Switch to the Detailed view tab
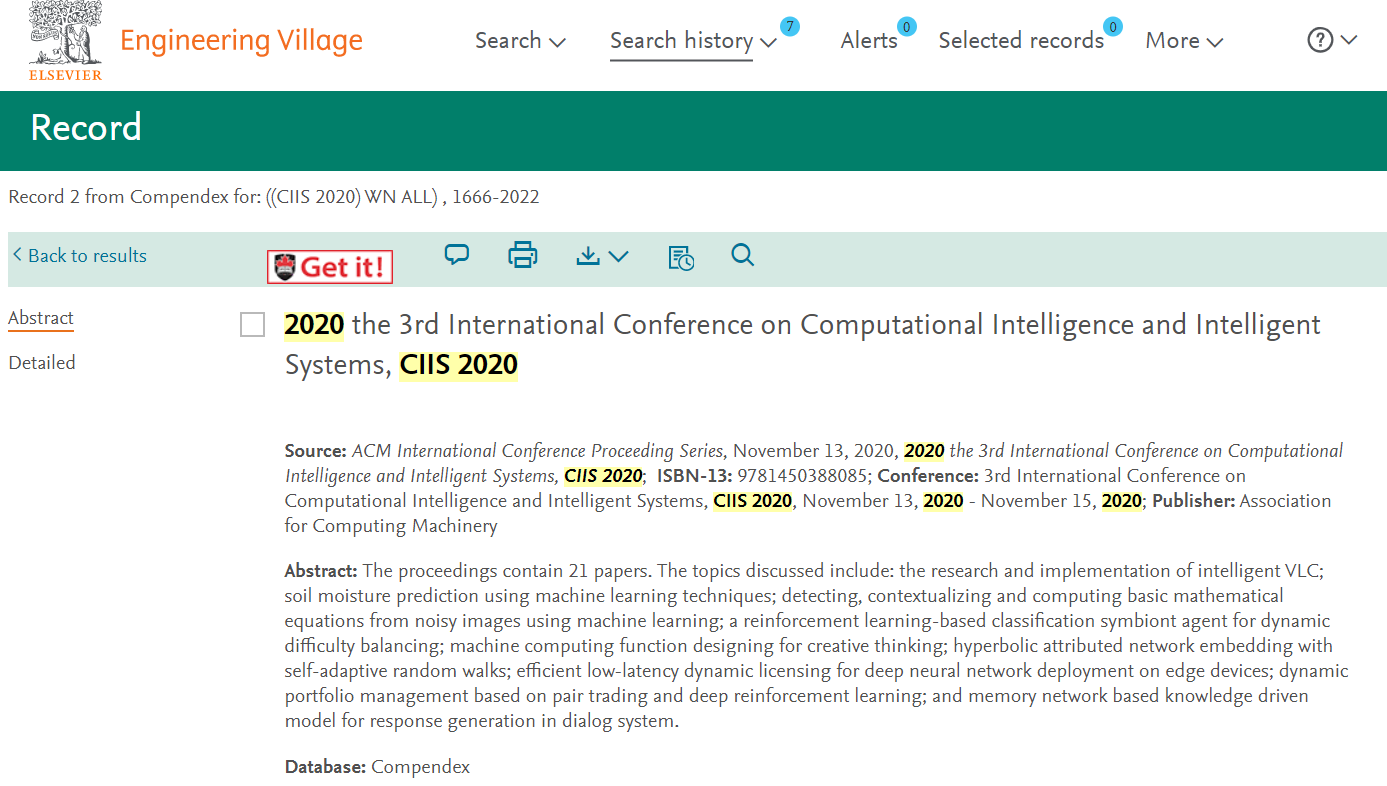 click(42, 363)
